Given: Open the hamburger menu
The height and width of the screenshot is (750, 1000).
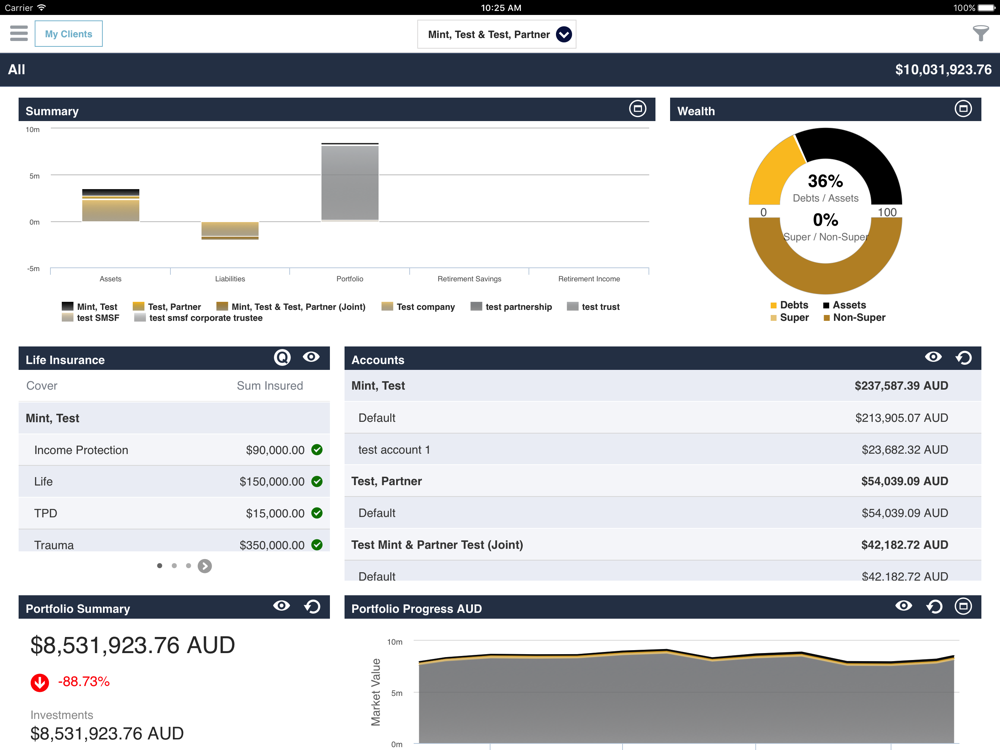Looking at the screenshot, I should tap(19, 34).
